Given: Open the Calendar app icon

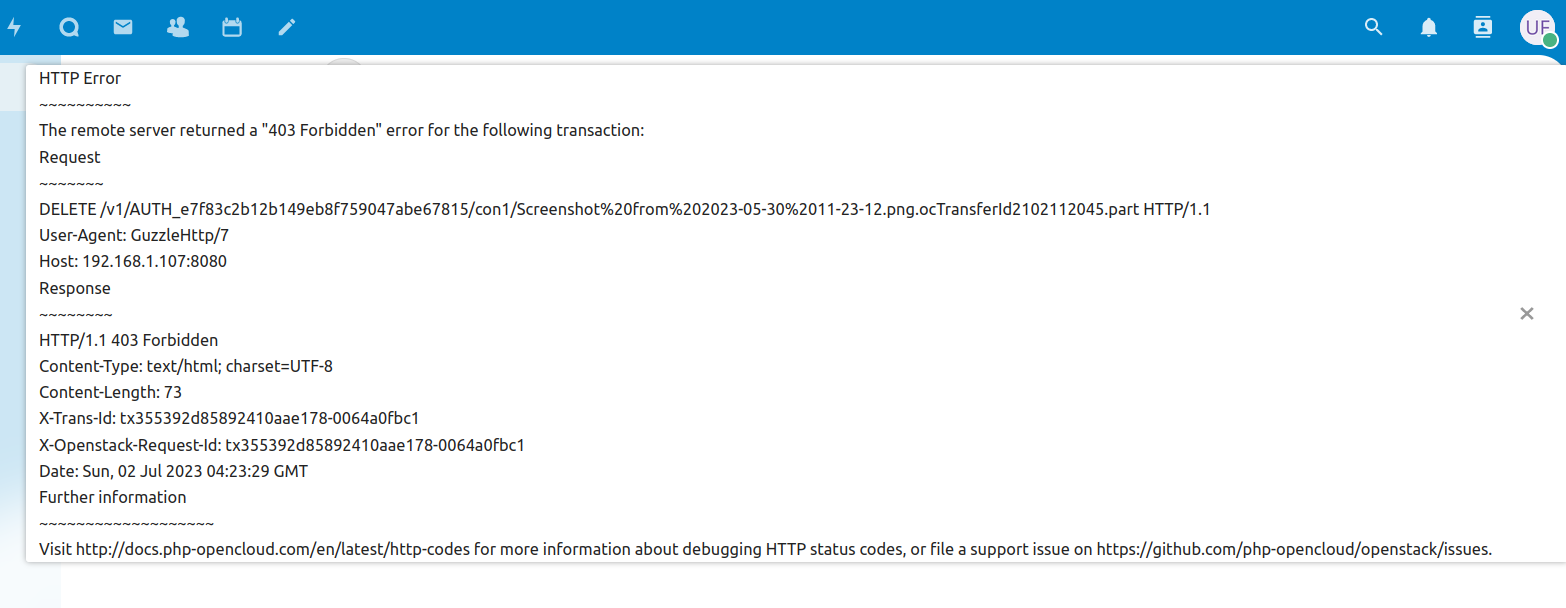Looking at the screenshot, I should point(232,28).
